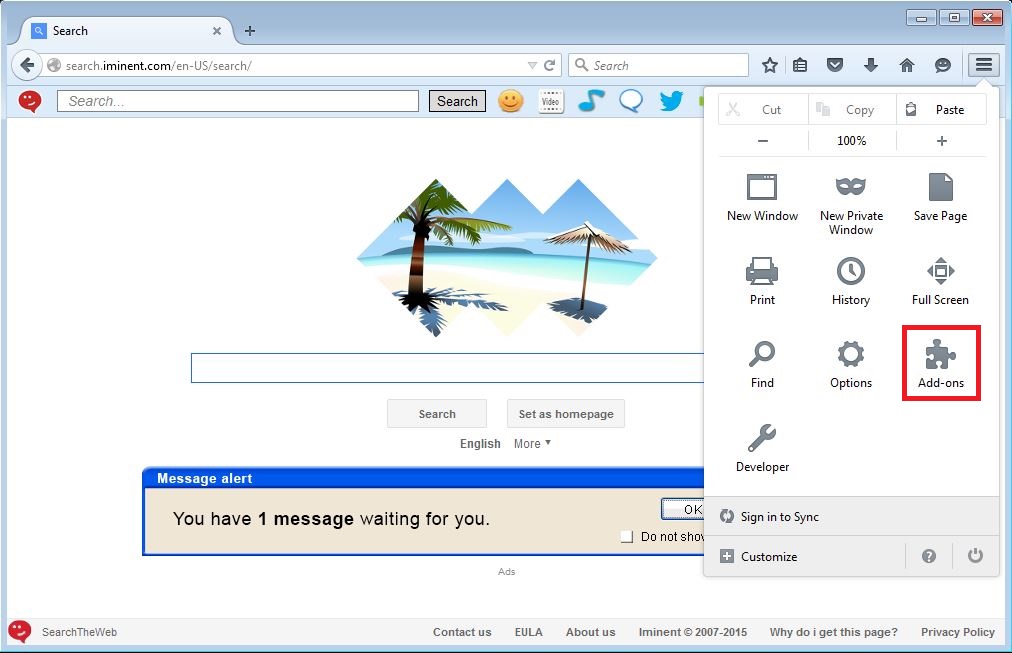Close the hamburger menu button
This screenshot has width=1012, height=653.
pyautogui.click(x=984, y=65)
